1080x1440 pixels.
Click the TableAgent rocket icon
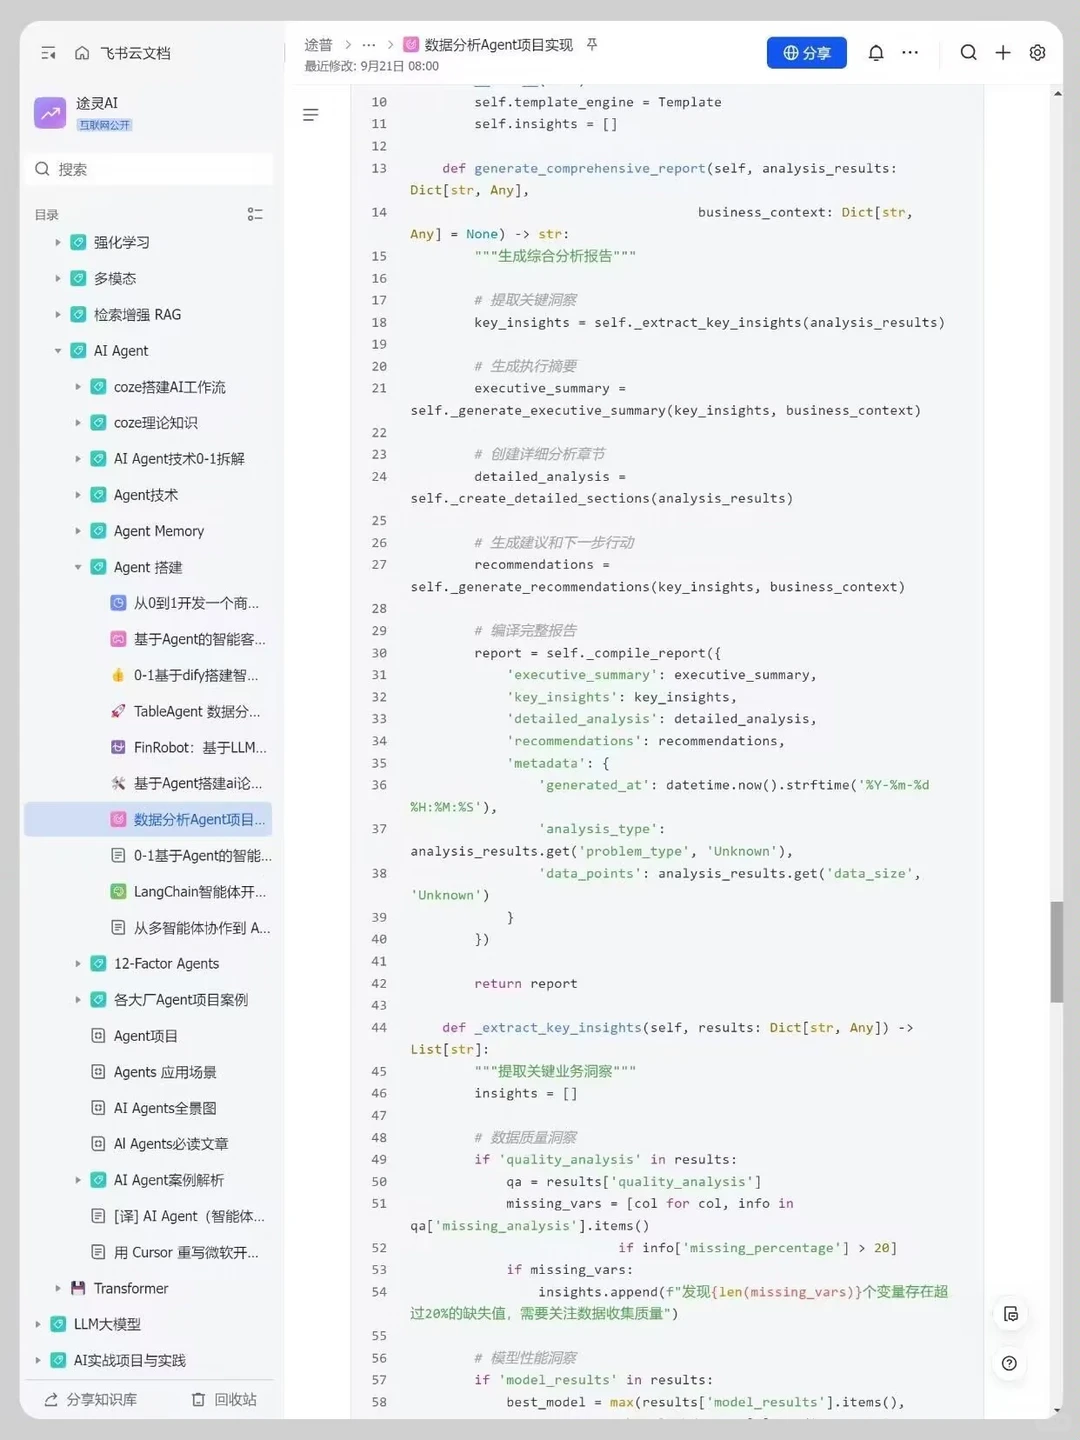coord(118,711)
